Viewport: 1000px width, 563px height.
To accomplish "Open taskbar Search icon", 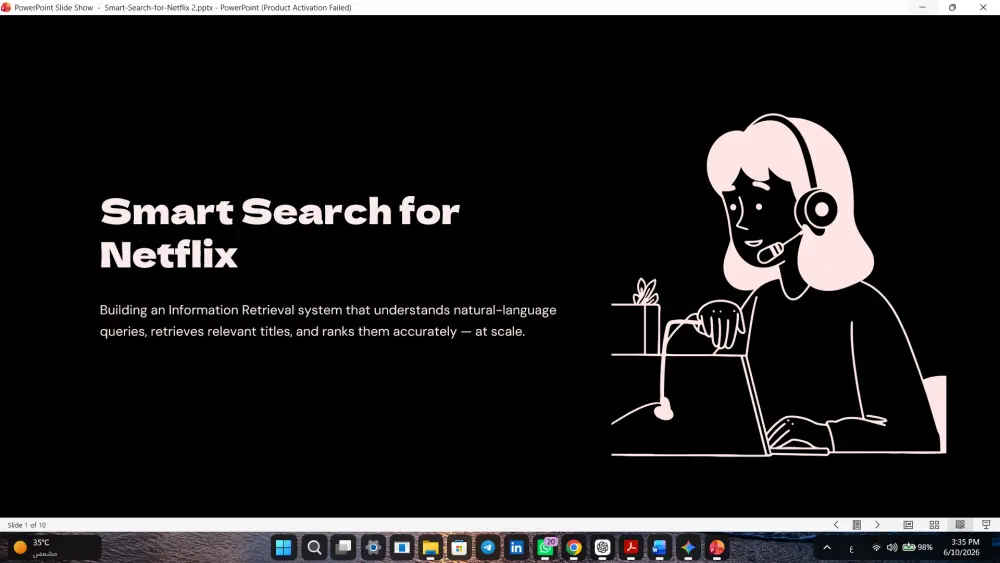I will 314,548.
